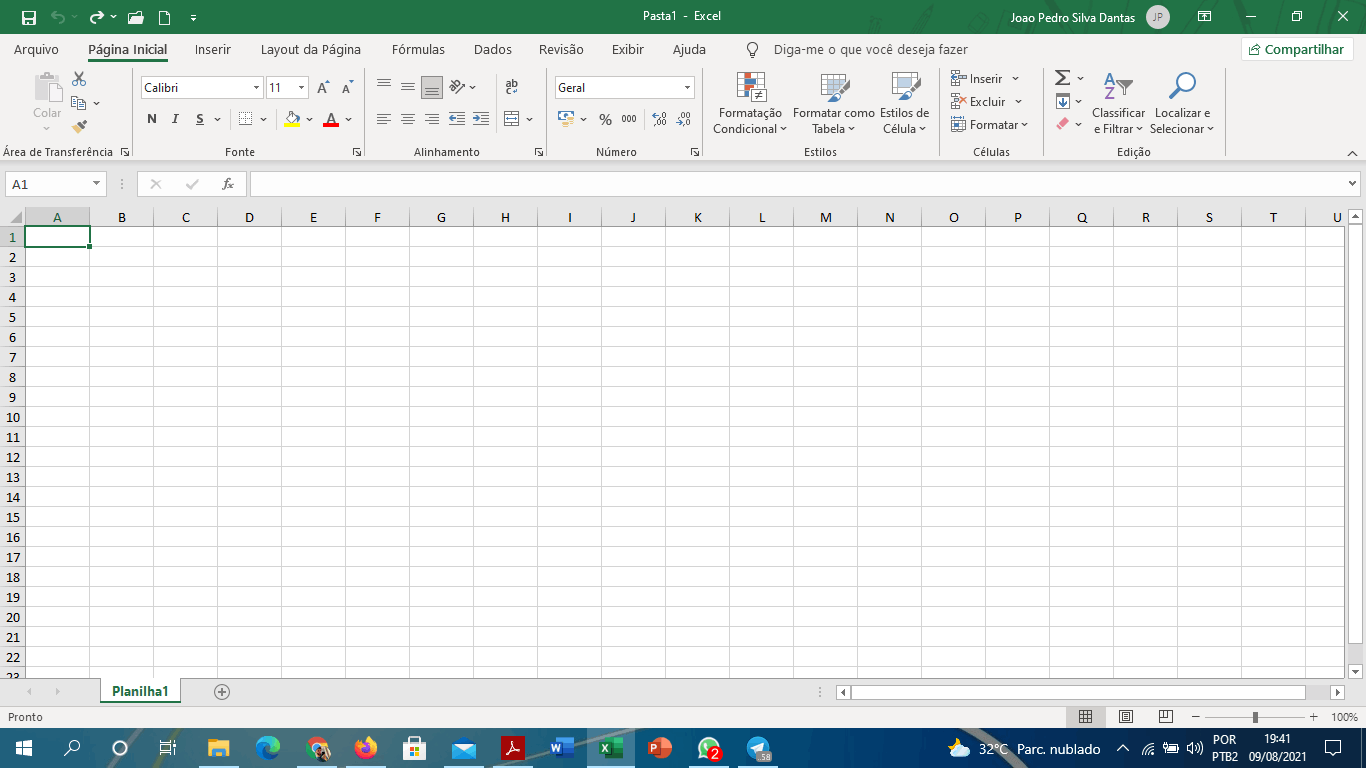Click the Decrease Indent icon
Image resolution: width=1366 pixels, height=768 pixels.
pyautogui.click(x=457, y=119)
